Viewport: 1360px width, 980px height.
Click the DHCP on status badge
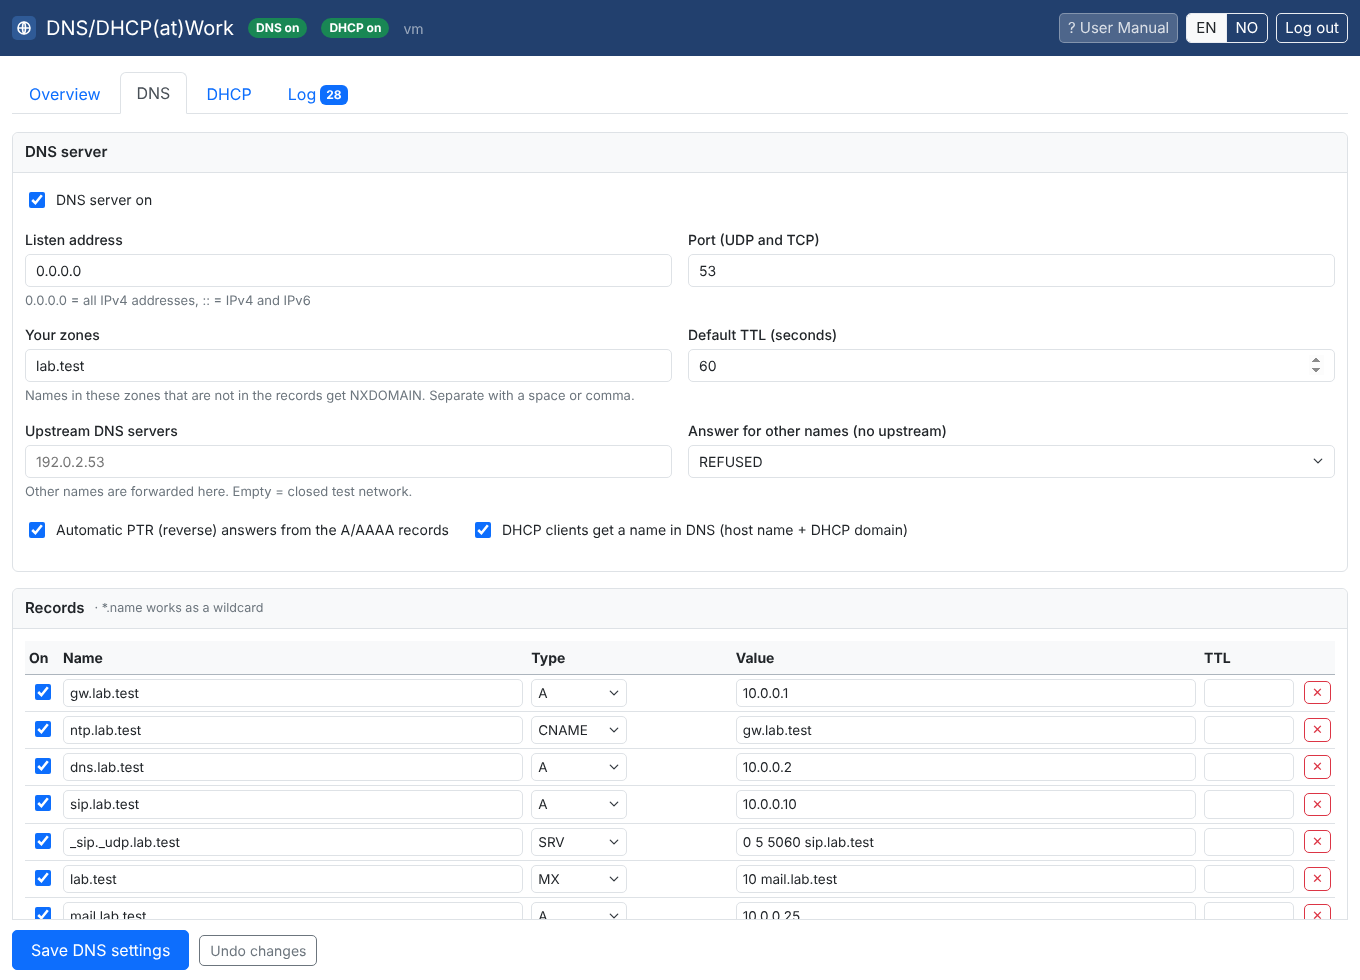click(355, 28)
